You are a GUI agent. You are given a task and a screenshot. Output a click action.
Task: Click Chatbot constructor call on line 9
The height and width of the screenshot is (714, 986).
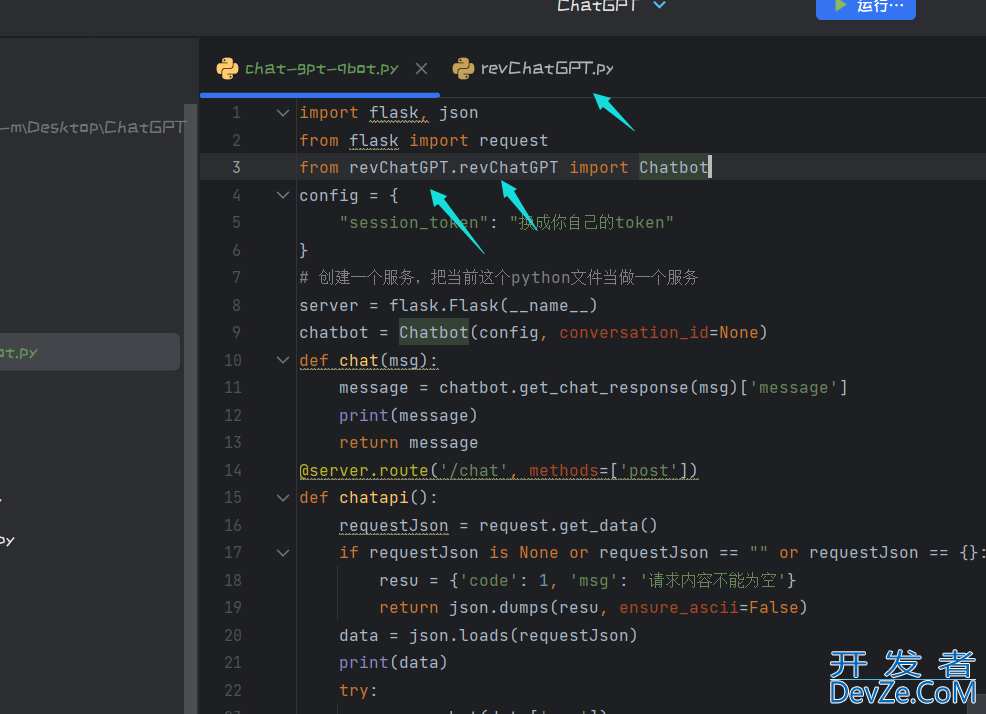click(x=433, y=332)
